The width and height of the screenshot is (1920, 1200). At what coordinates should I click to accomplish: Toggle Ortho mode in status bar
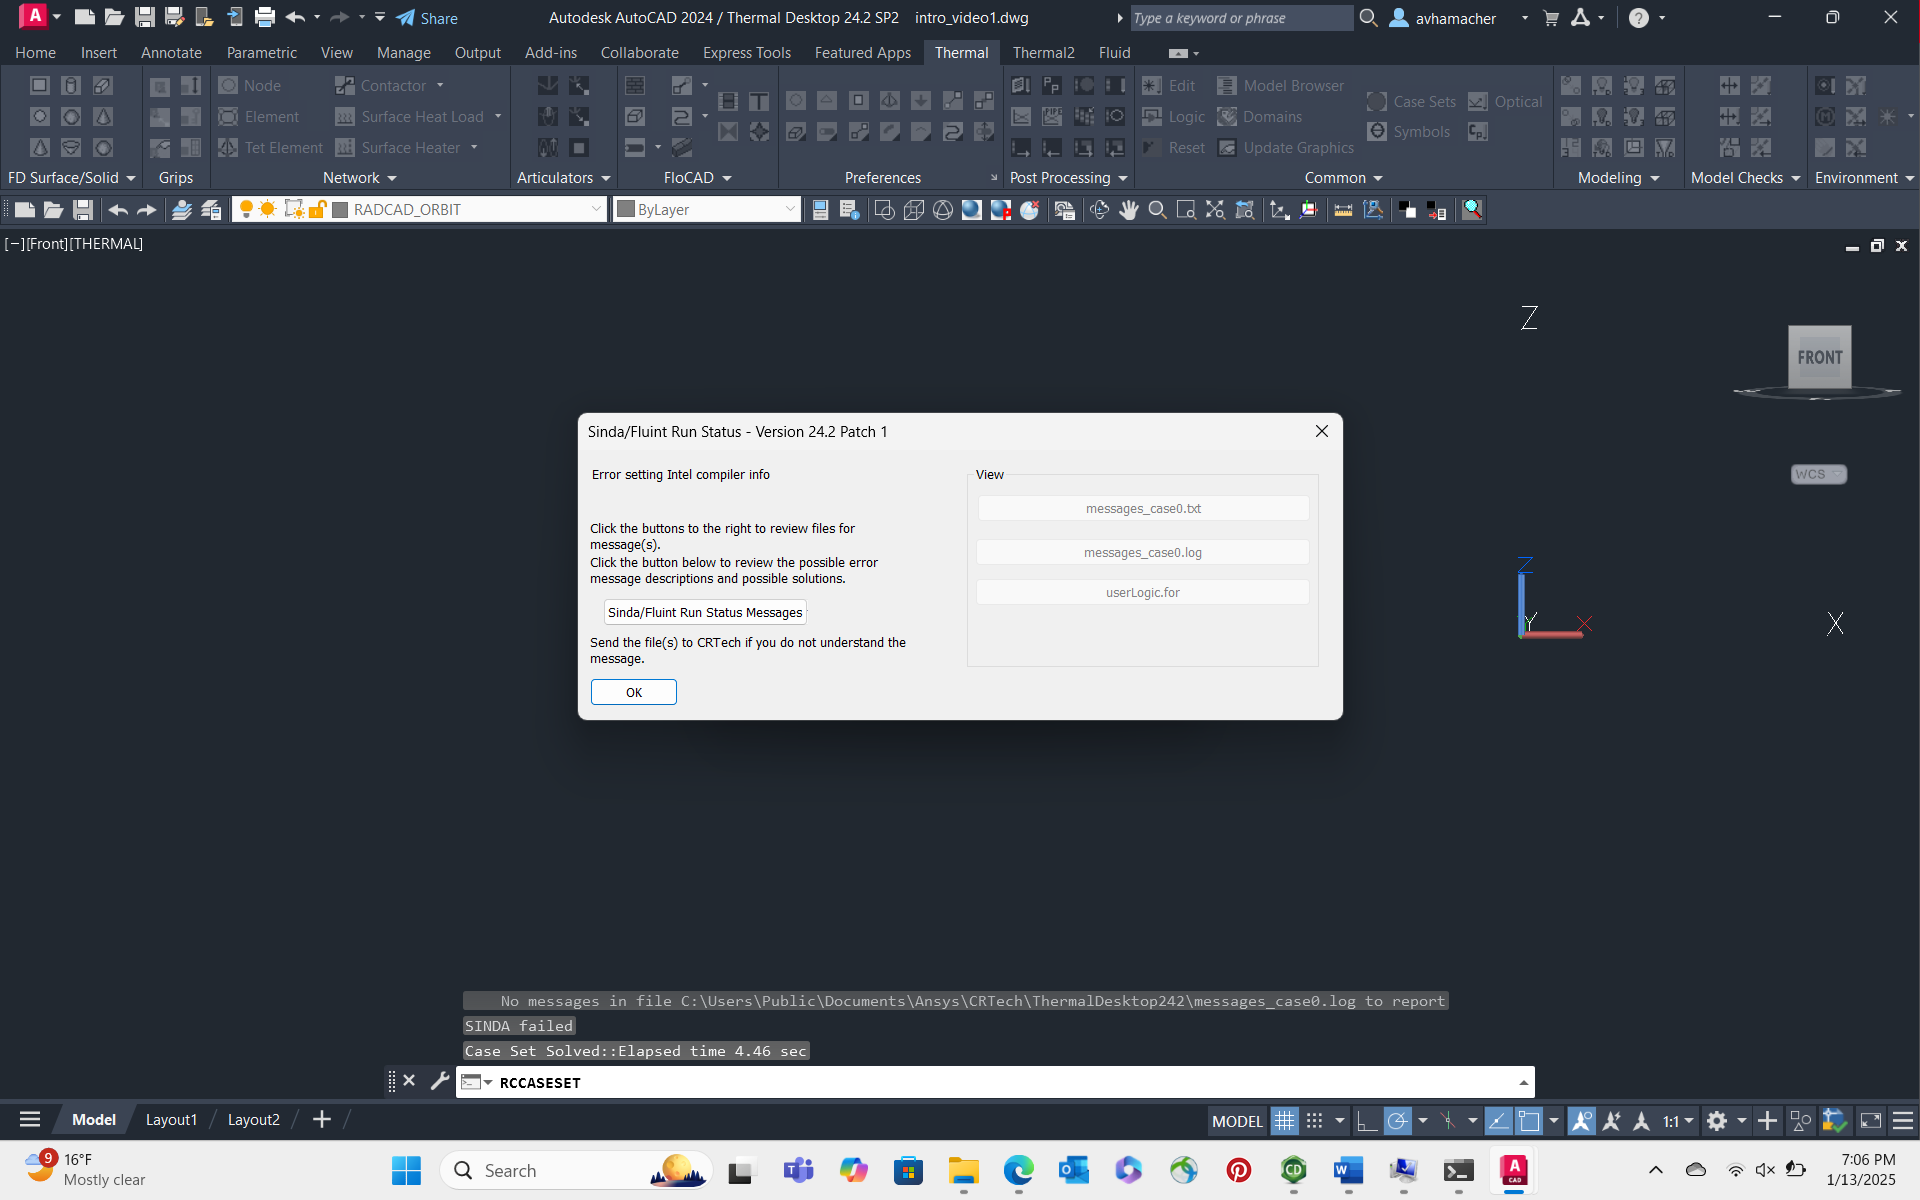tap(1366, 1121)
